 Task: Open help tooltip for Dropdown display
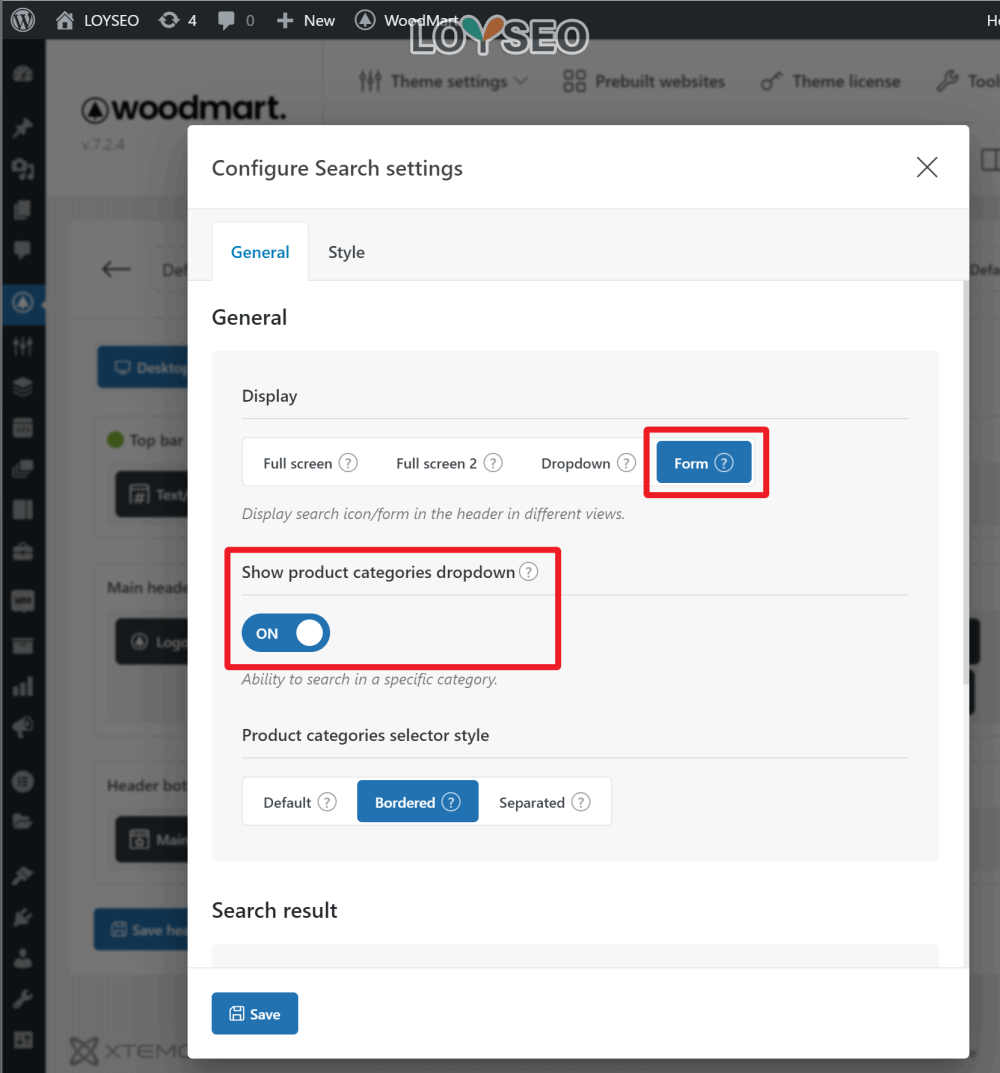pos(626,463)
